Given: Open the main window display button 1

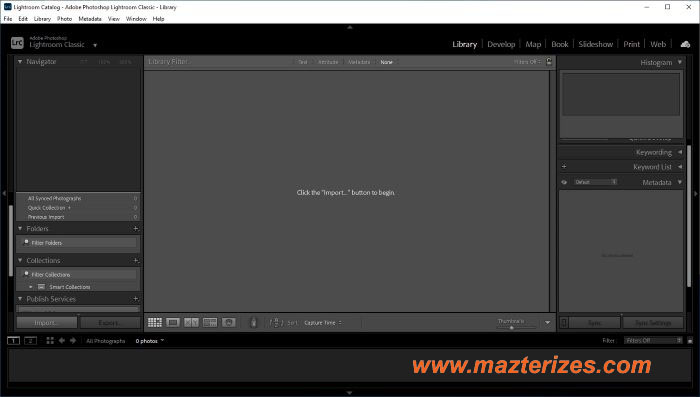Looking at the screenshot, I should pyautogui.click(x=13, y=341).
